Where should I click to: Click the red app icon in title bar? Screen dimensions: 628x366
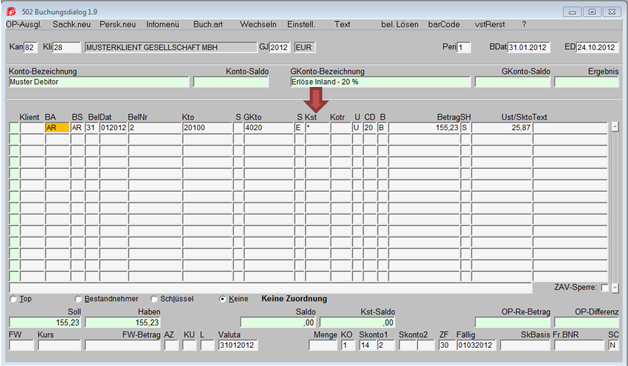[11, 12]
